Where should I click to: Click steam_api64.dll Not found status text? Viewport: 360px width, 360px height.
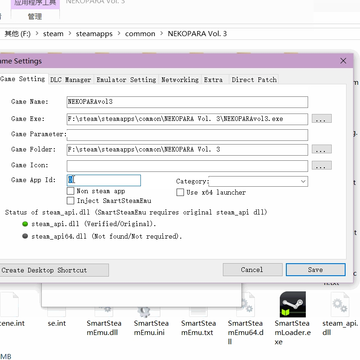(x=107, y=236)
